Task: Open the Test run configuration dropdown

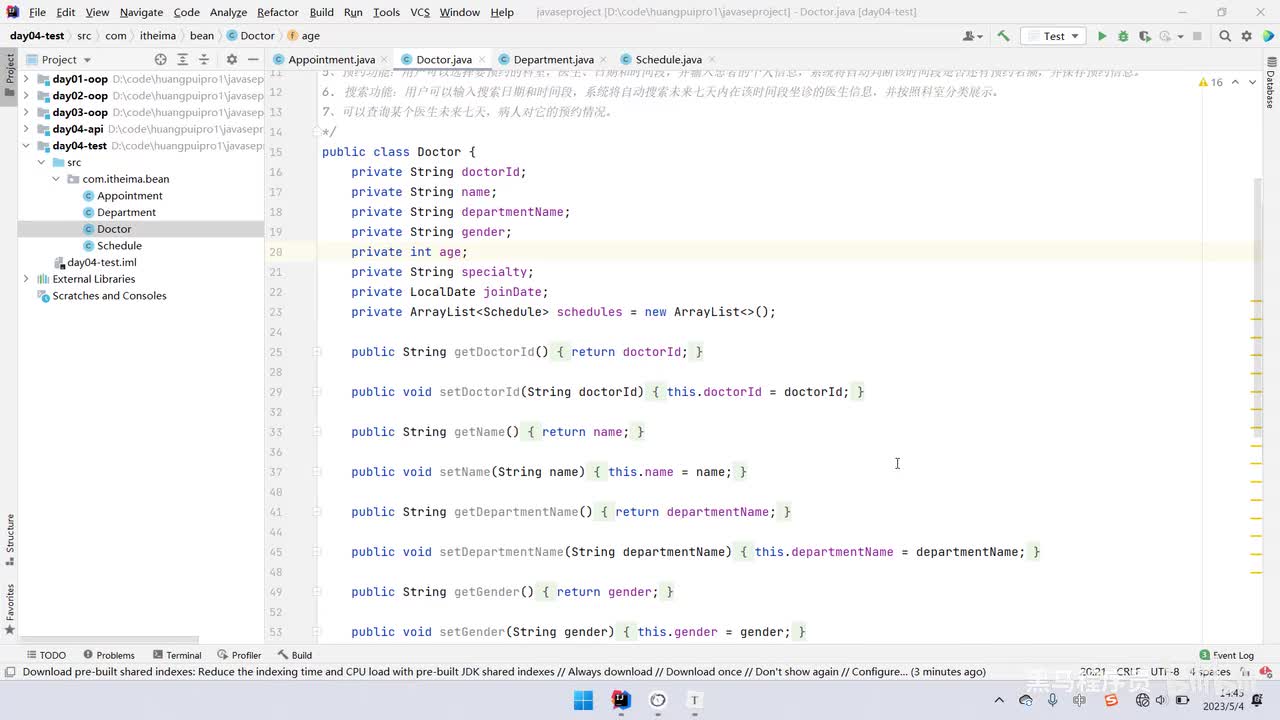Action: point(1054,36)
